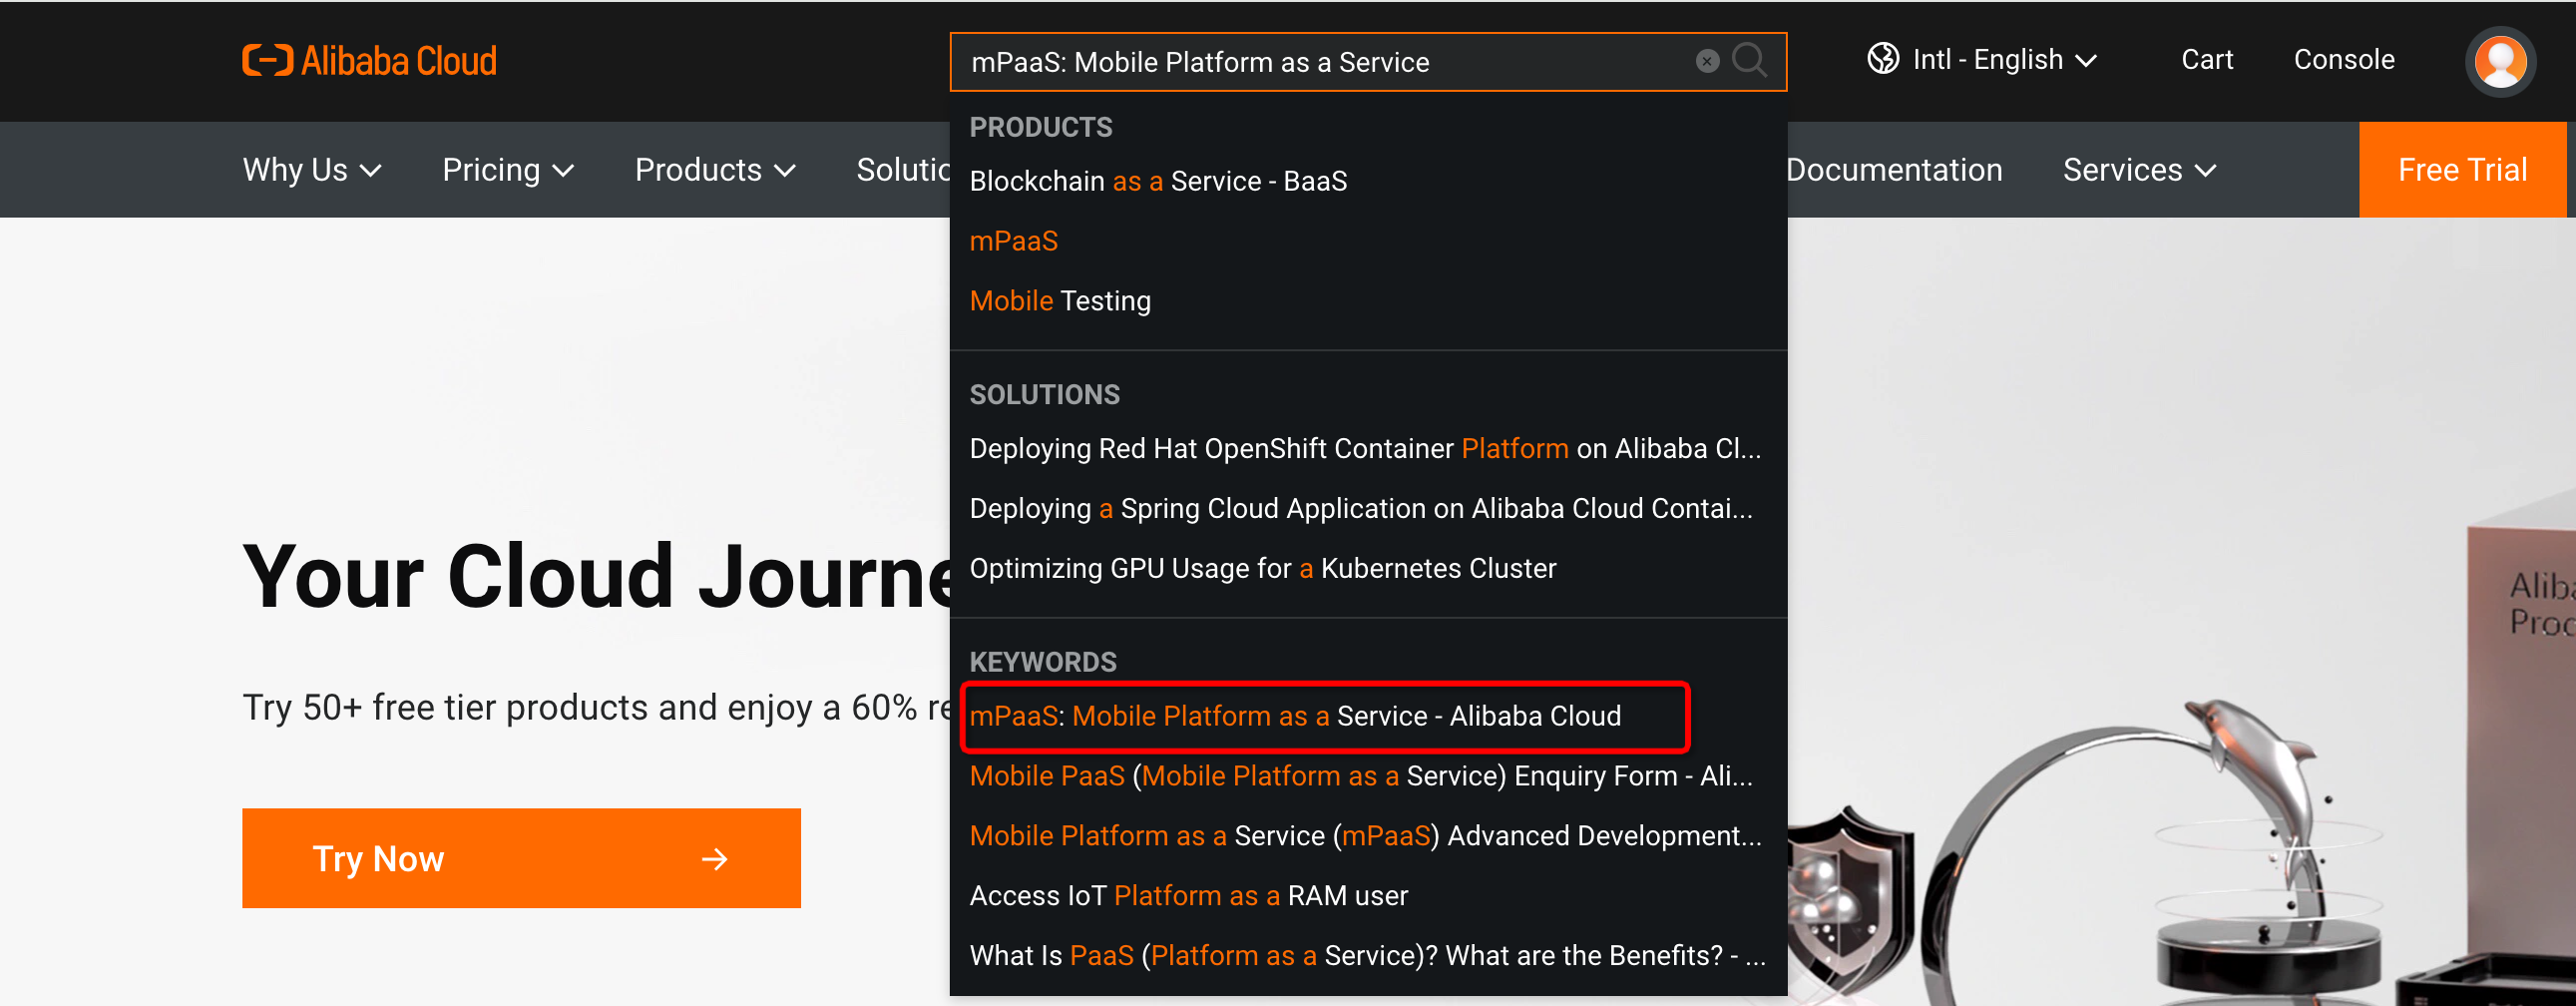Select the Mobile Testing product suggestion
This screenshot has width=2576, height=1006.
tap(1368, 301)
